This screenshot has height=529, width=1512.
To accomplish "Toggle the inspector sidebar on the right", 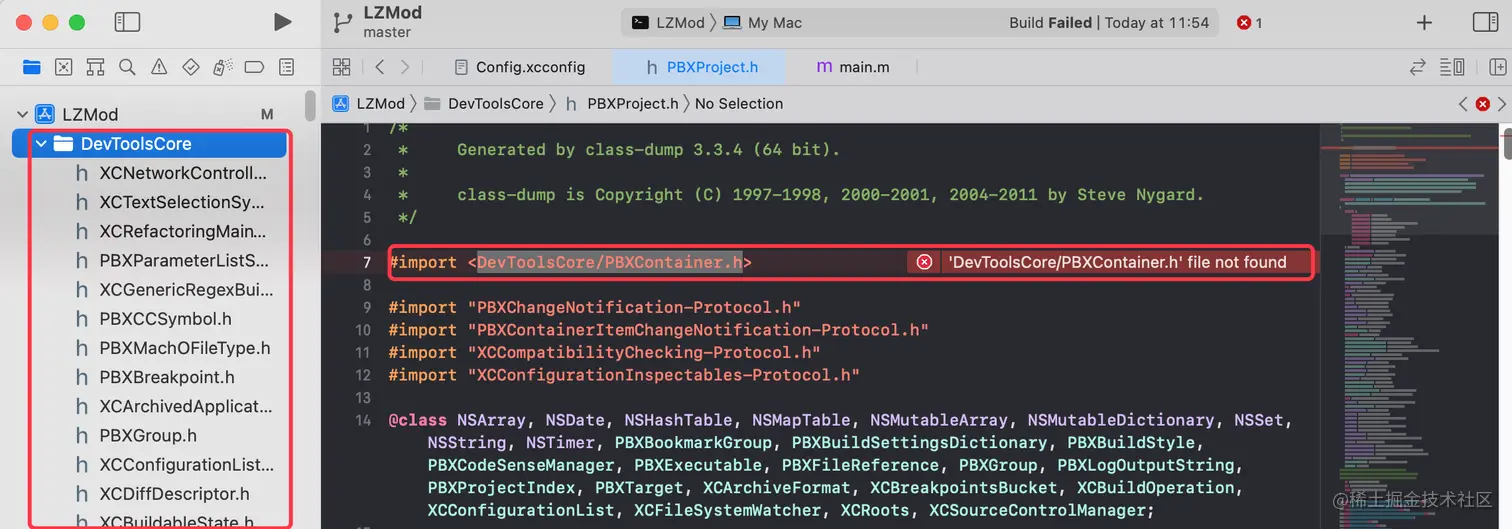I will click(1486, 22).
